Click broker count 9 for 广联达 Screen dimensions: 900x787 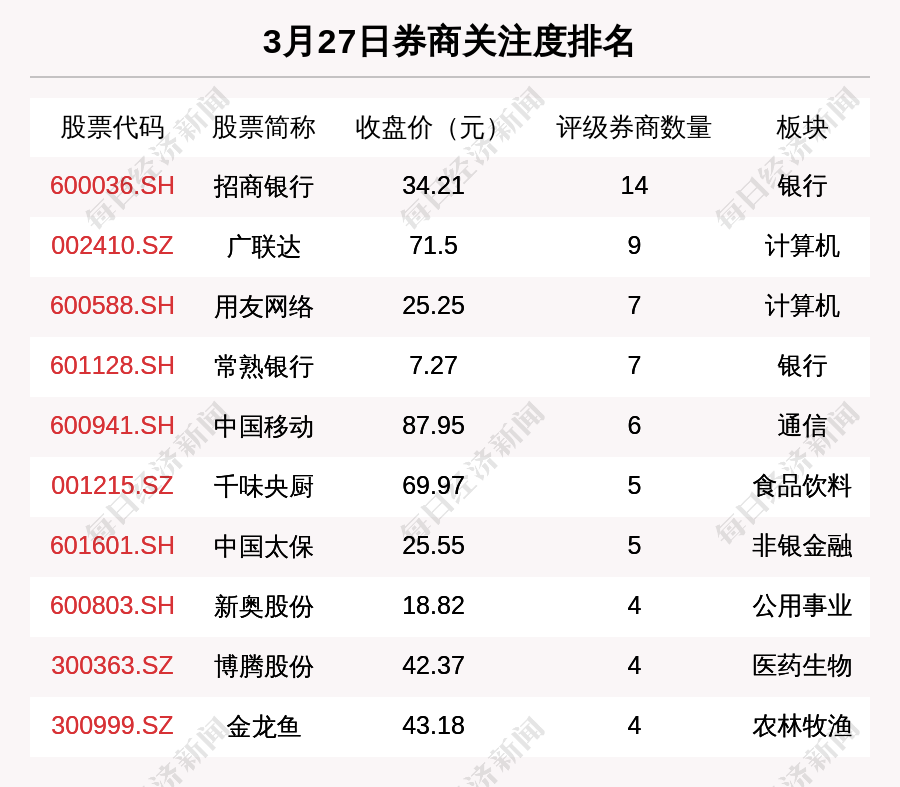(634, 246)
